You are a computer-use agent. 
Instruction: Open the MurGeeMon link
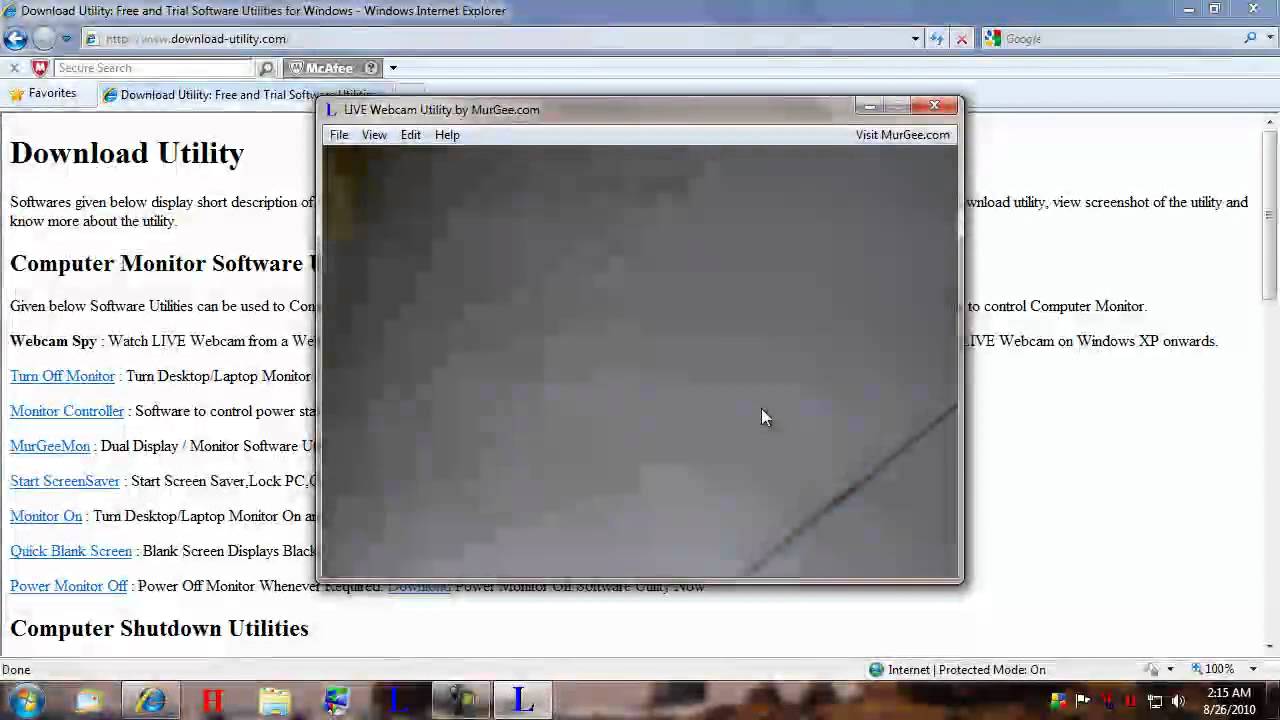50,446
